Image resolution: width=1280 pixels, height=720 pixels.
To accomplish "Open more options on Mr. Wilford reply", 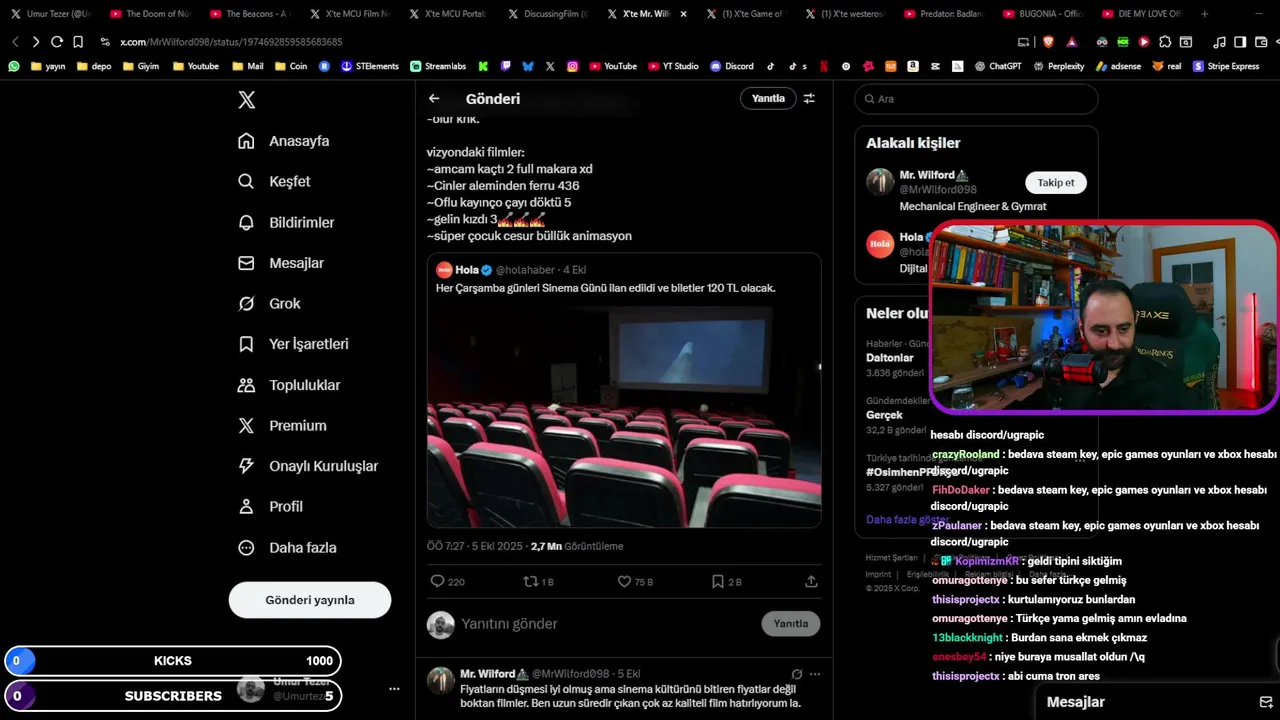I will point(815,674).
